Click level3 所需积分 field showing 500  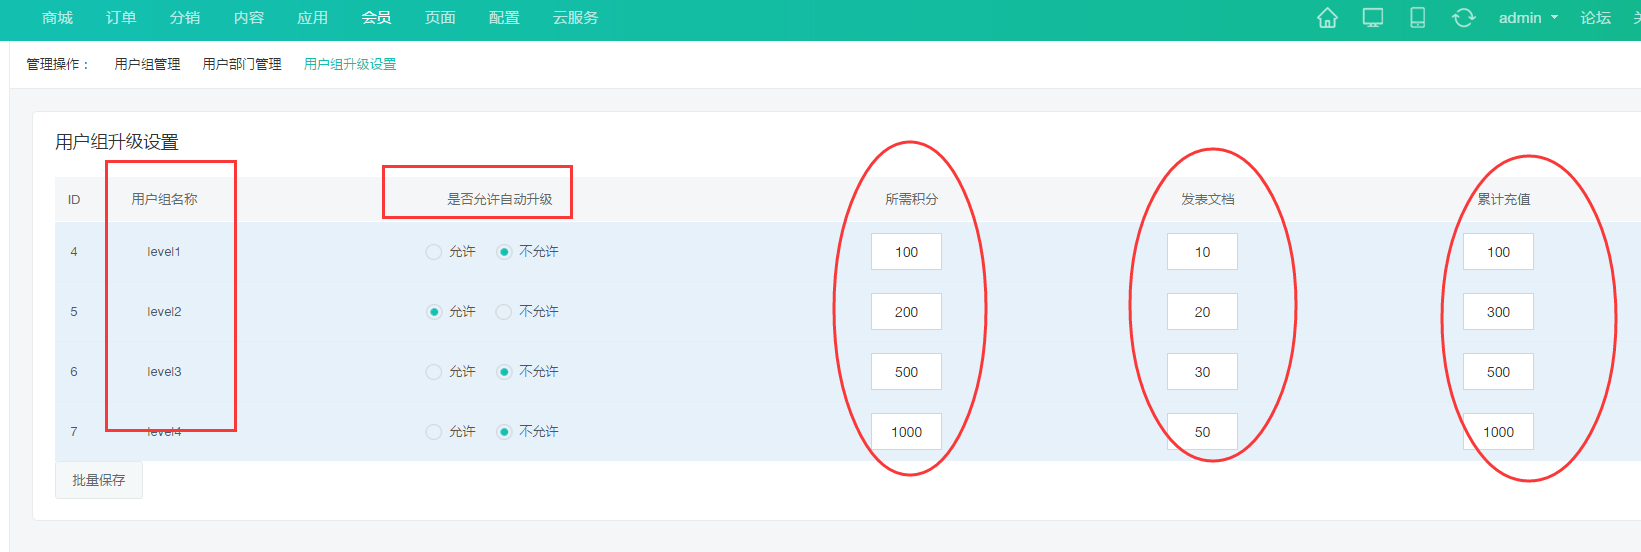coord(906,372)
